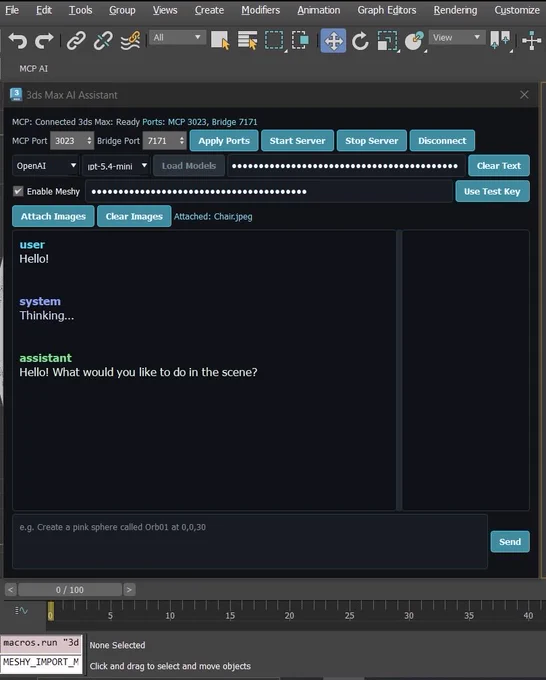
Task: Step time slider back with left arrow
Action: [x=11, y=589]
